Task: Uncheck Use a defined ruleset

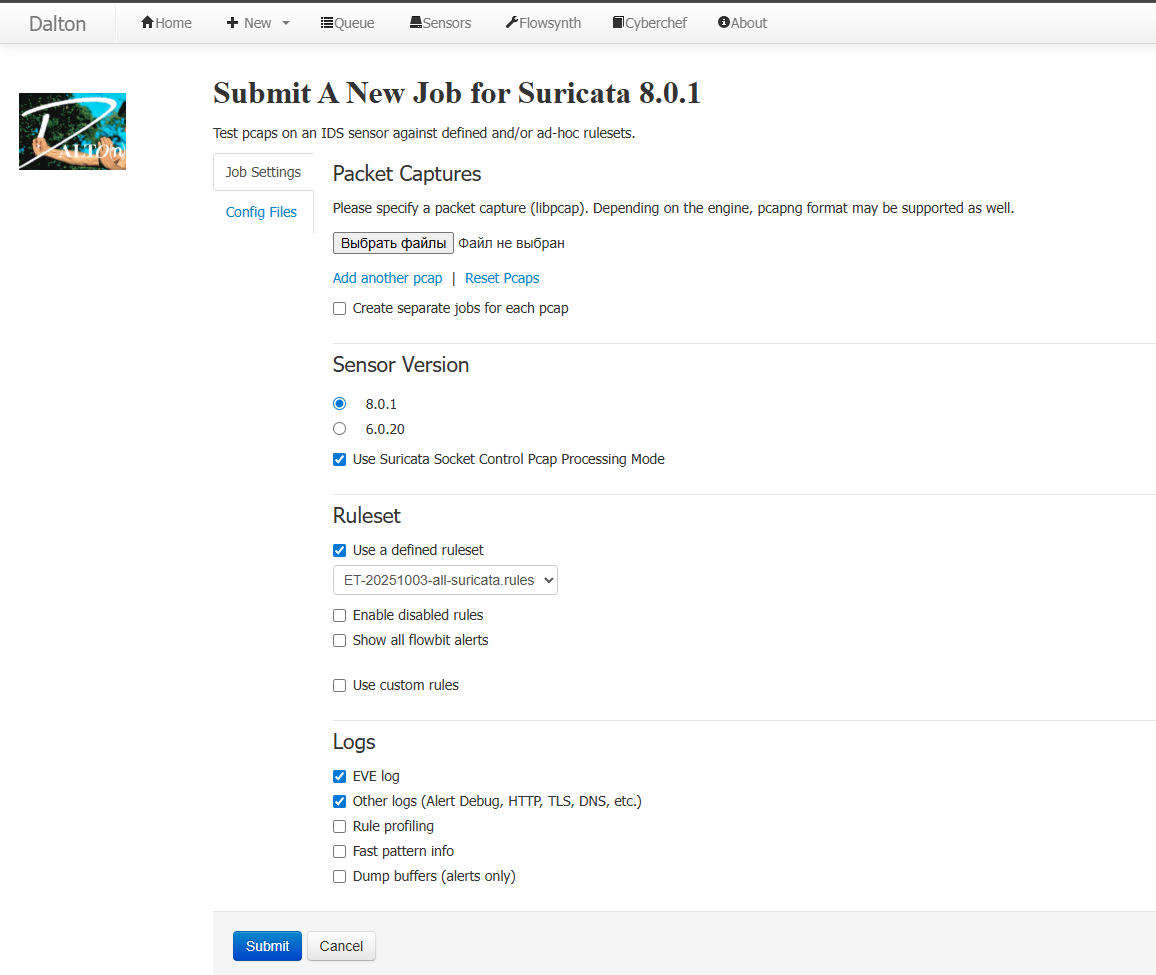Action: [x=339, y=550]
